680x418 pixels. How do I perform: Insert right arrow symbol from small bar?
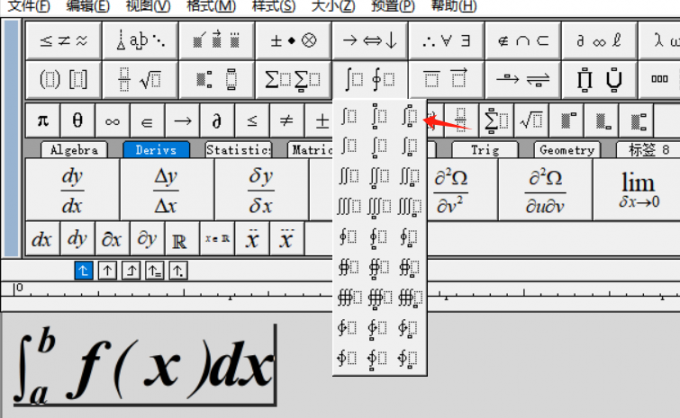pos(182,120)
